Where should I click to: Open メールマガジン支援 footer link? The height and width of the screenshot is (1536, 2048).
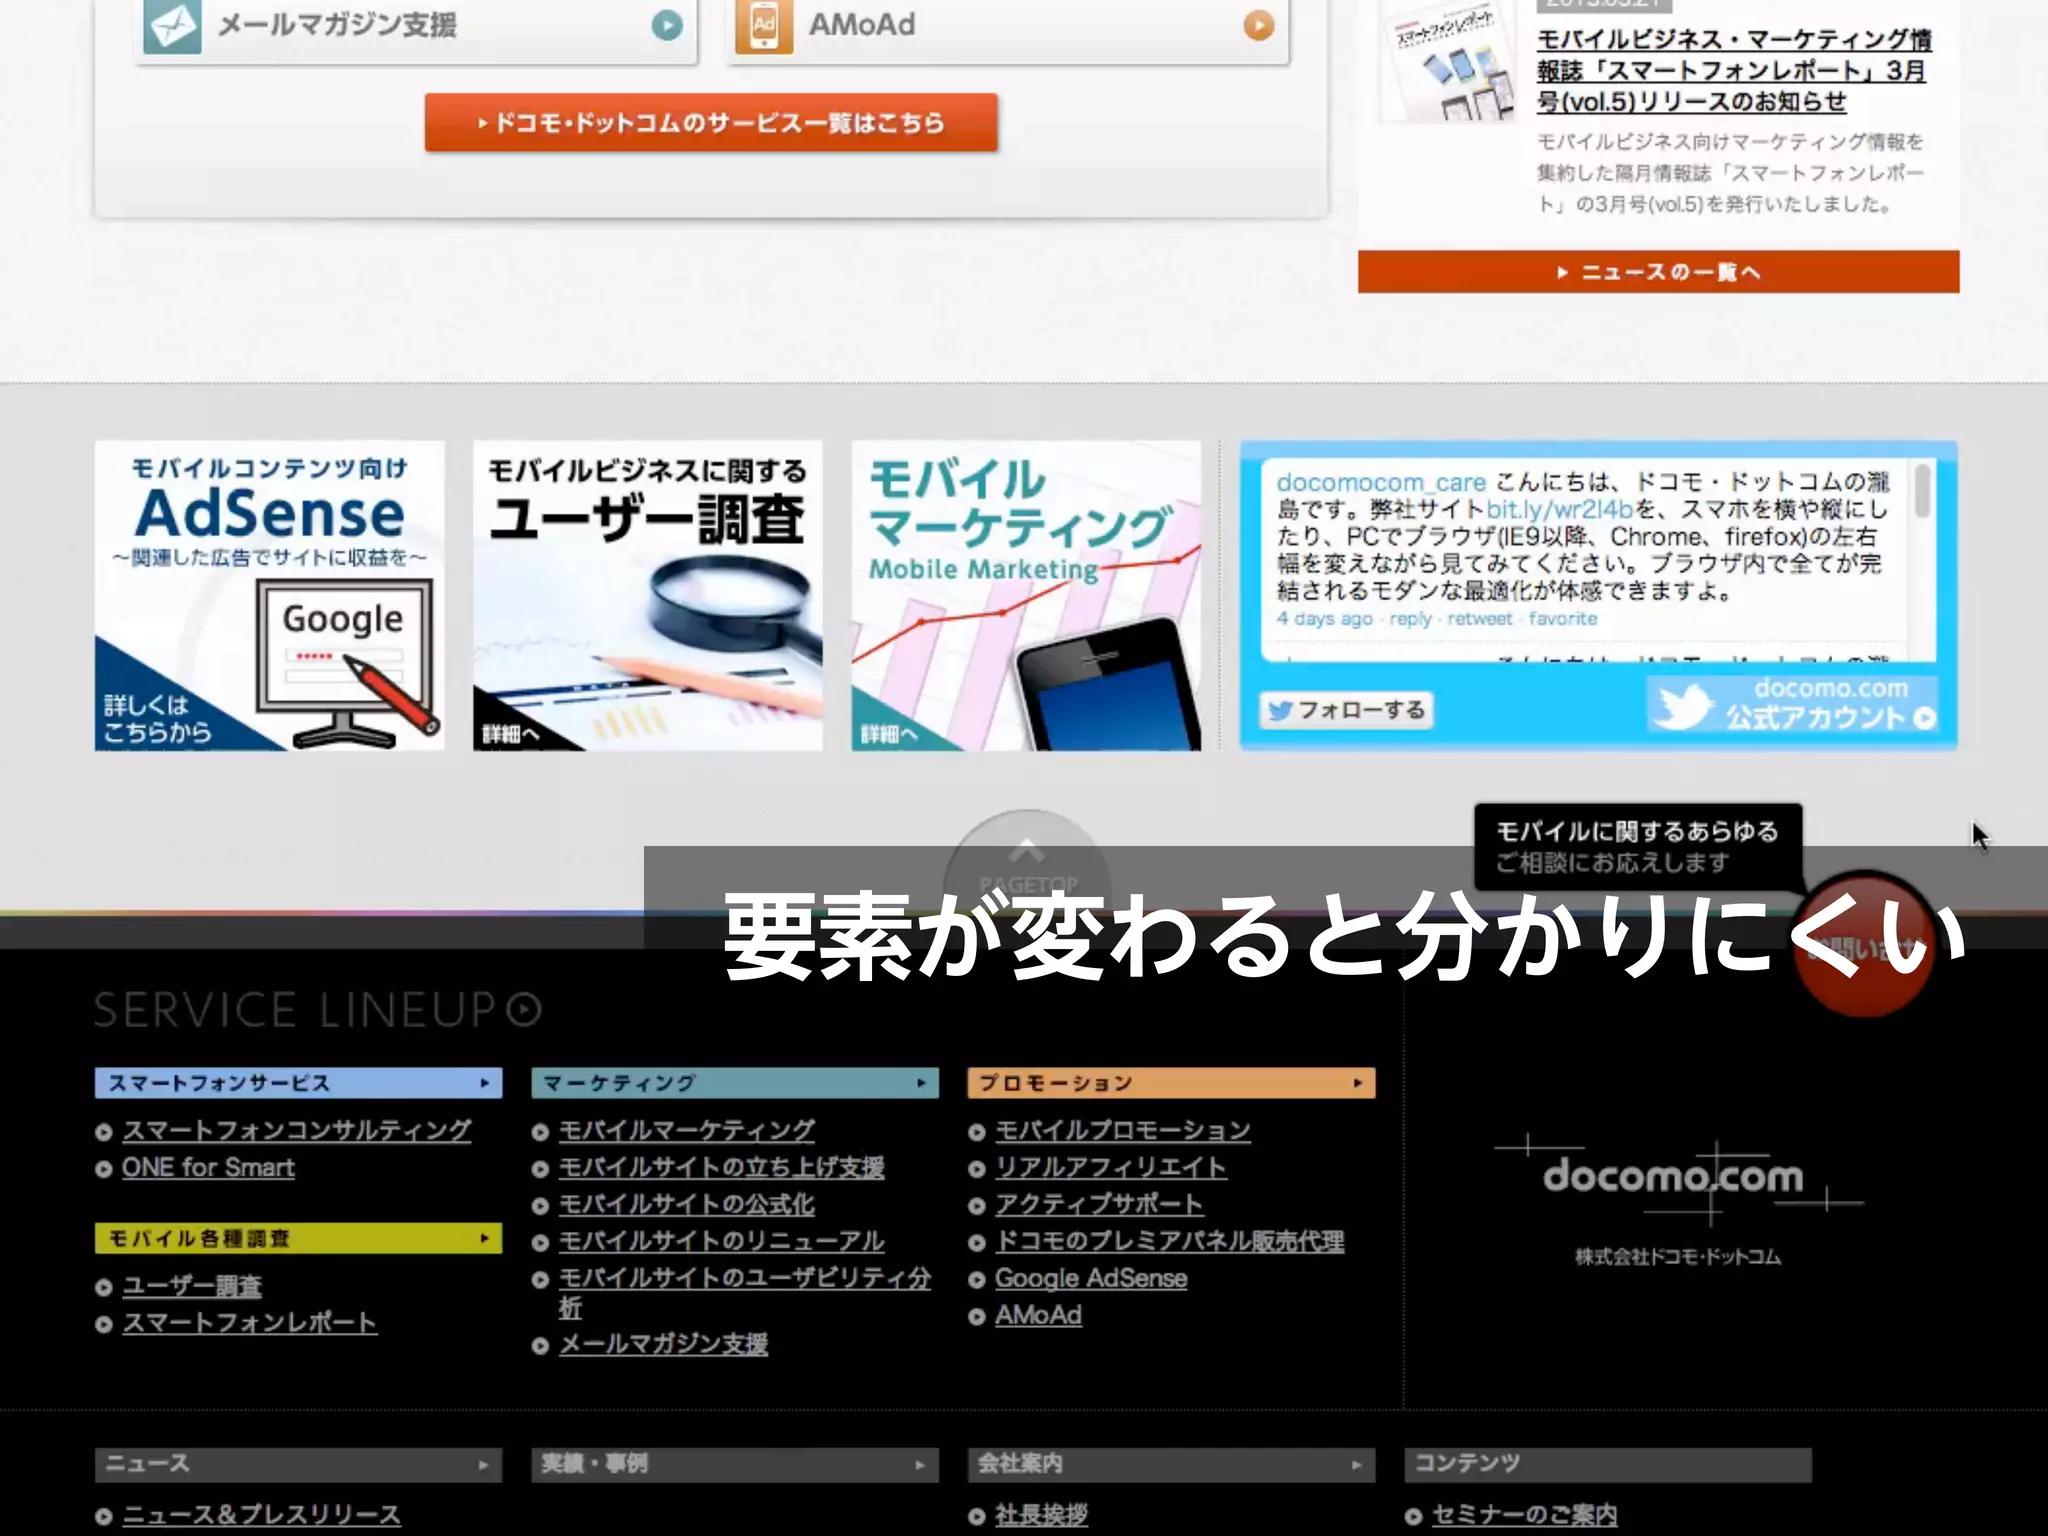pos(663,1344)
